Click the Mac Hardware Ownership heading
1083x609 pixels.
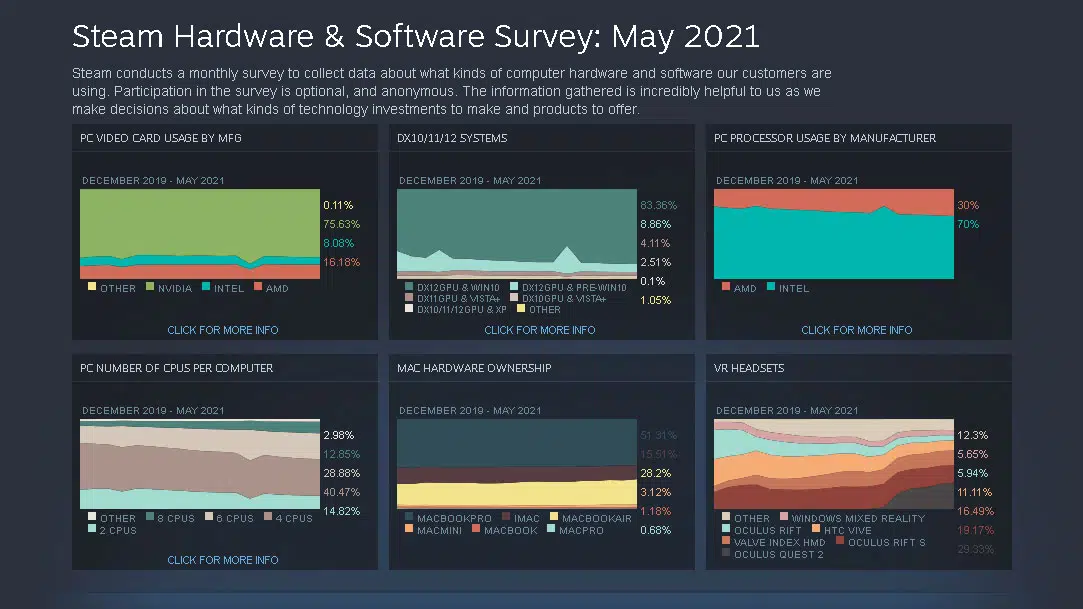[474, 368]
